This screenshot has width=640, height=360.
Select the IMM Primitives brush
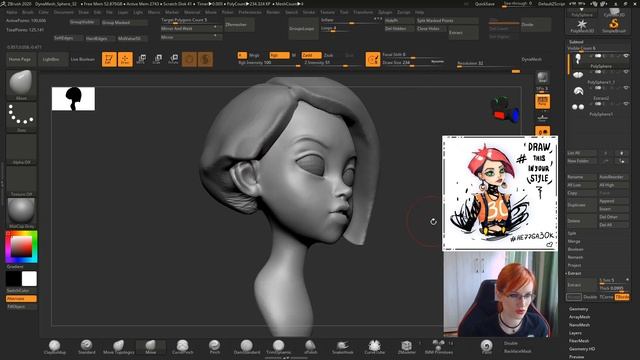(438, 347)
